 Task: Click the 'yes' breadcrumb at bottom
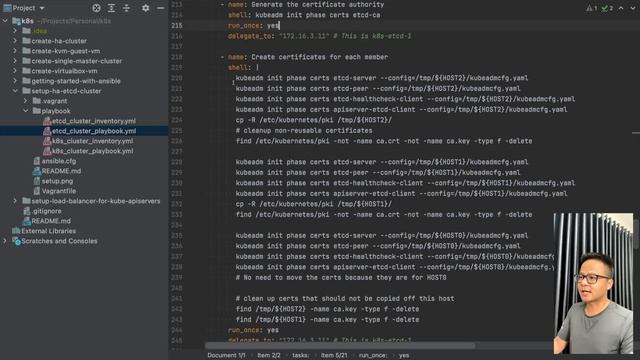coord(404,356)
